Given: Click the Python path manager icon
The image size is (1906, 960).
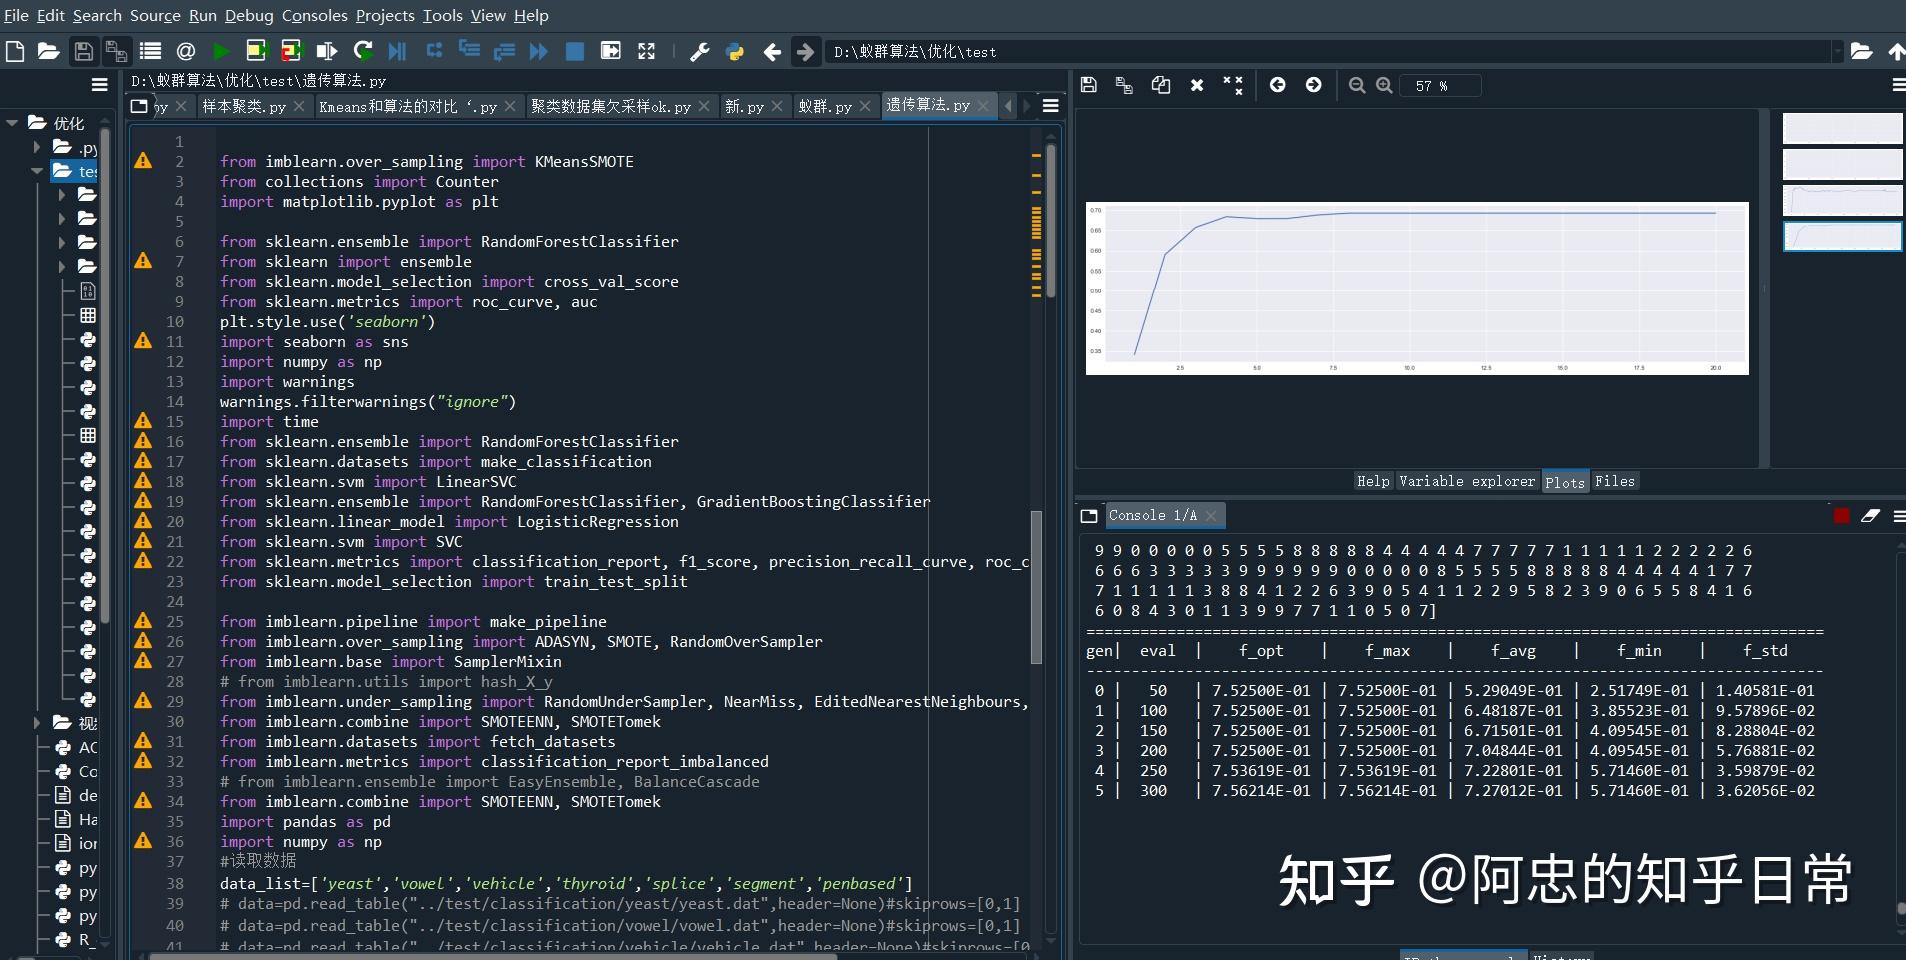Looking at the screenshot, I should coord(735,51).
